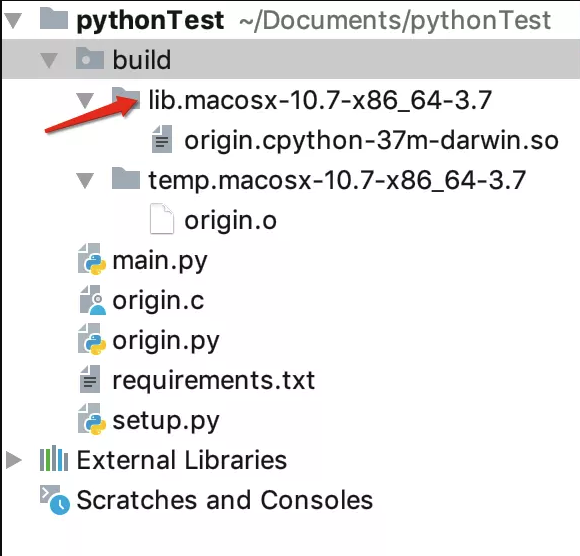This screenshot has width=580, height=556.
Task: Click the origin.c file icon
Action: 92,300
